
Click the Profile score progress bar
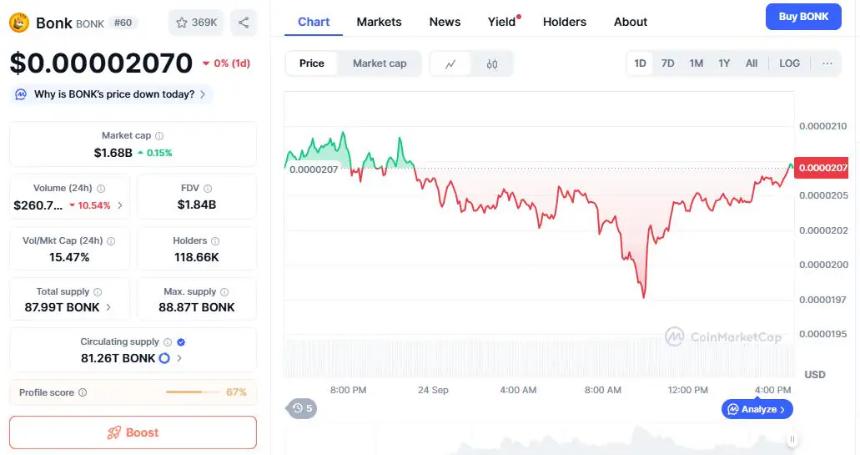(192, 392)
